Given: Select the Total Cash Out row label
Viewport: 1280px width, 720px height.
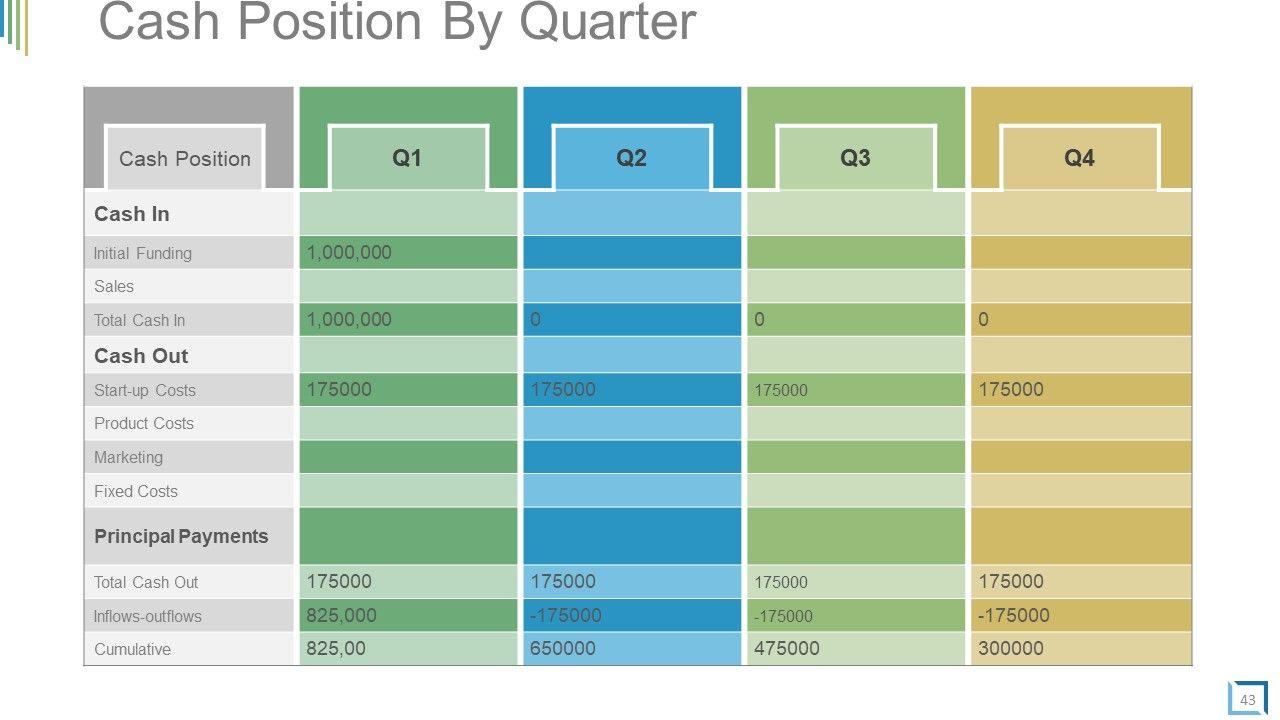Looking at the screenshot, I should tap(146, 582).
